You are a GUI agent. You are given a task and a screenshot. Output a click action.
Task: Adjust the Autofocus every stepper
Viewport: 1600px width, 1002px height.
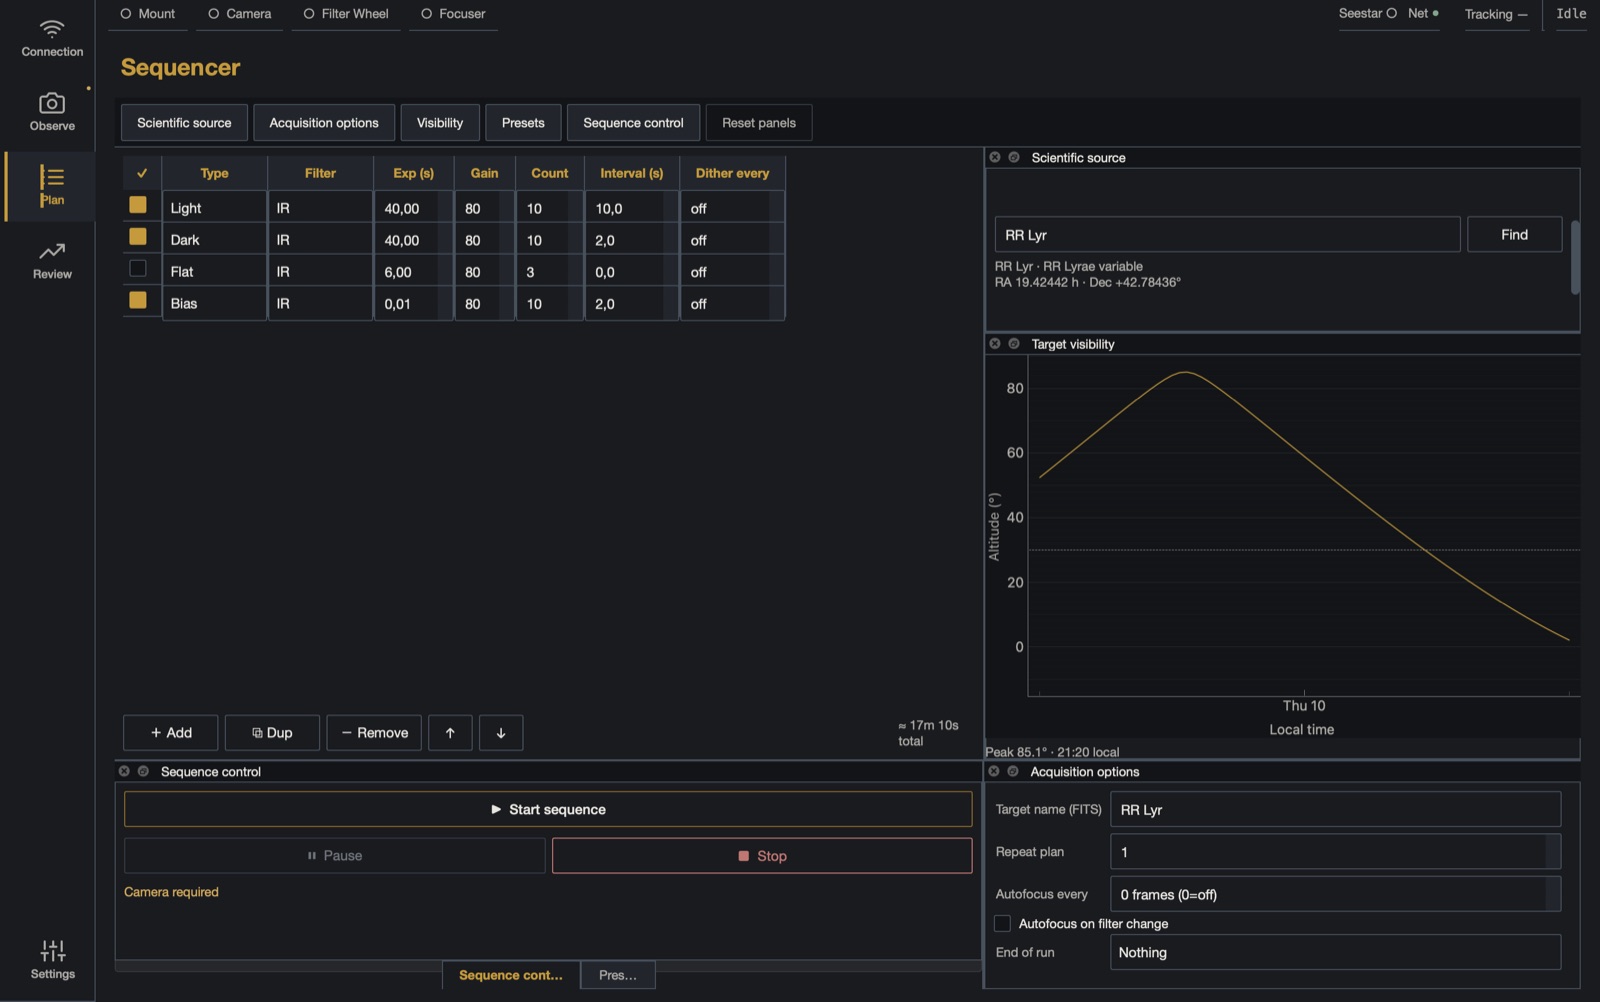[1553, 894]
